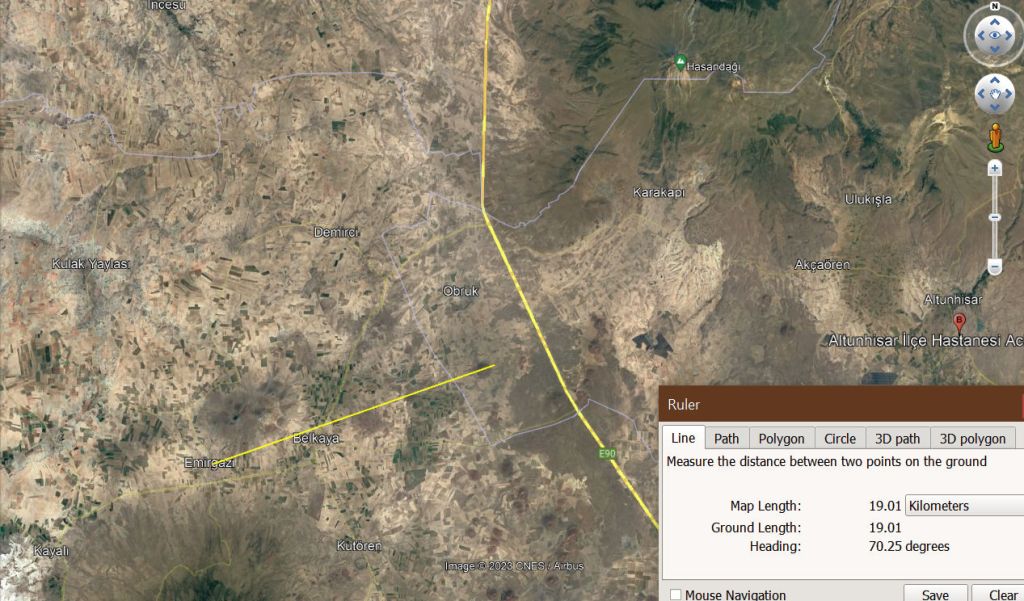Image resolution: width=1024 pixels, height=601 pixels.
Task: Switch to the Path tab
Action: click(x=726, y=438)
